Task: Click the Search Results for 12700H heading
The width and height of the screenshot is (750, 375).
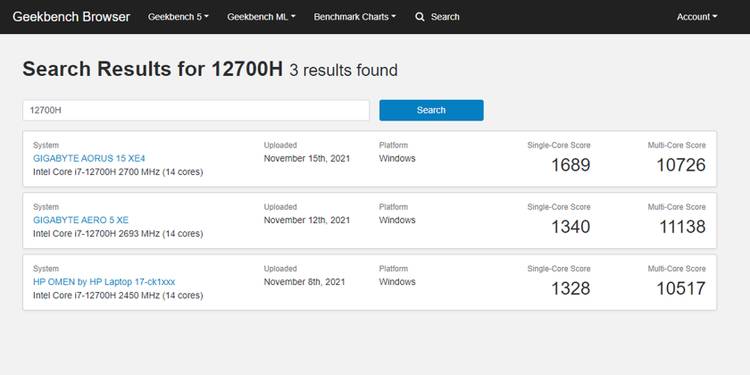Action: (153, 69)
